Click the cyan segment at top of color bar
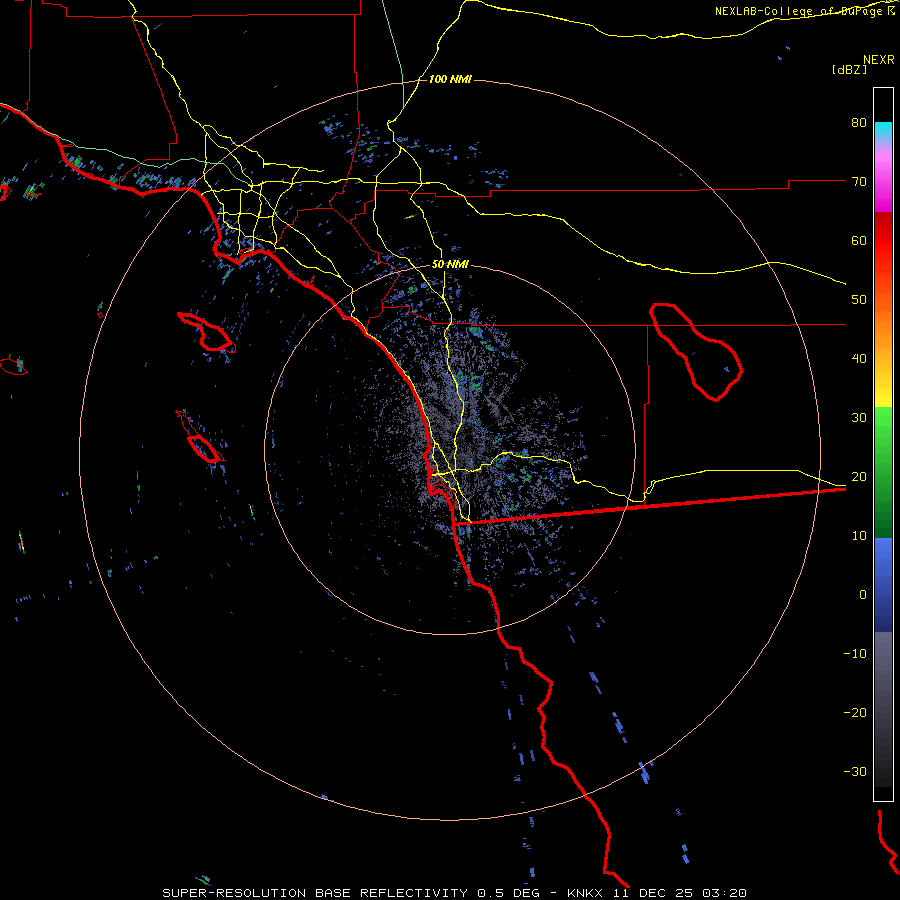This screenshot has width=900, height=900. [883, 131]
